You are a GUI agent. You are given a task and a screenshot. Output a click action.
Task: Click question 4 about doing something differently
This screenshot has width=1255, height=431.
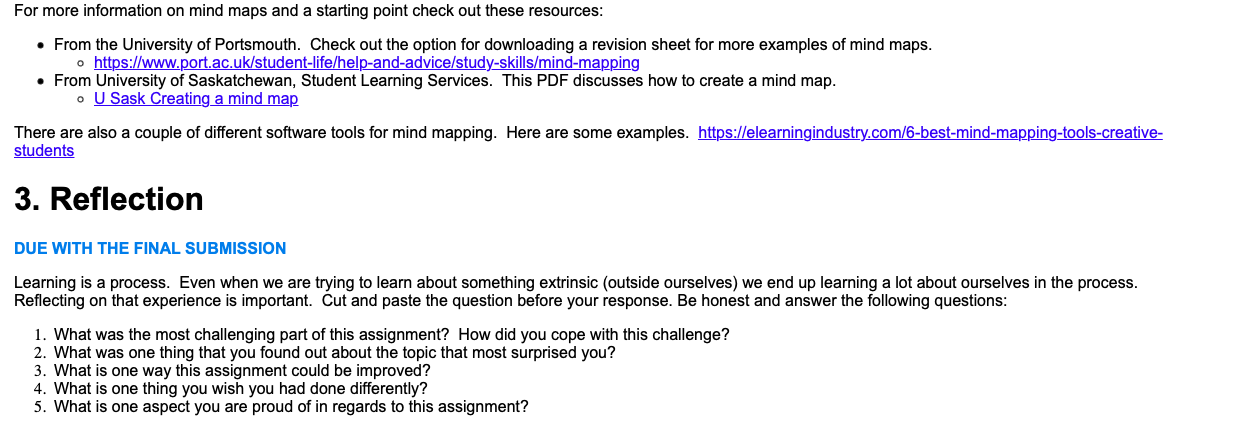[240, 388]
